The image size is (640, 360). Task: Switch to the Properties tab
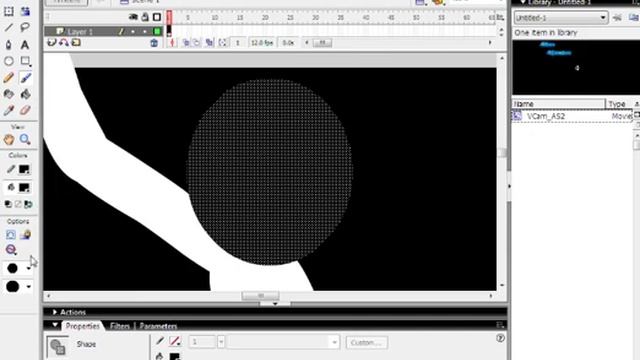82,326
